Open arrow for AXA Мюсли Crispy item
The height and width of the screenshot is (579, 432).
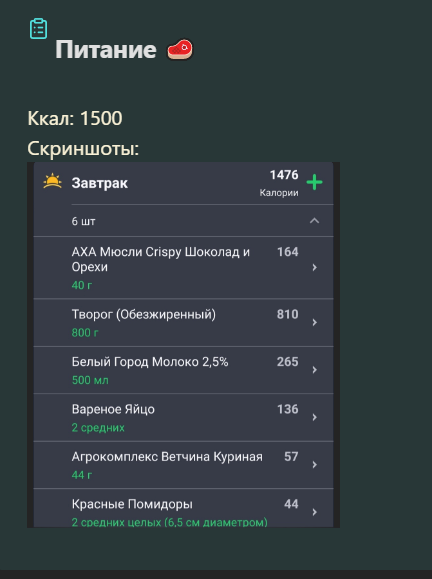[x=315, y=267]
